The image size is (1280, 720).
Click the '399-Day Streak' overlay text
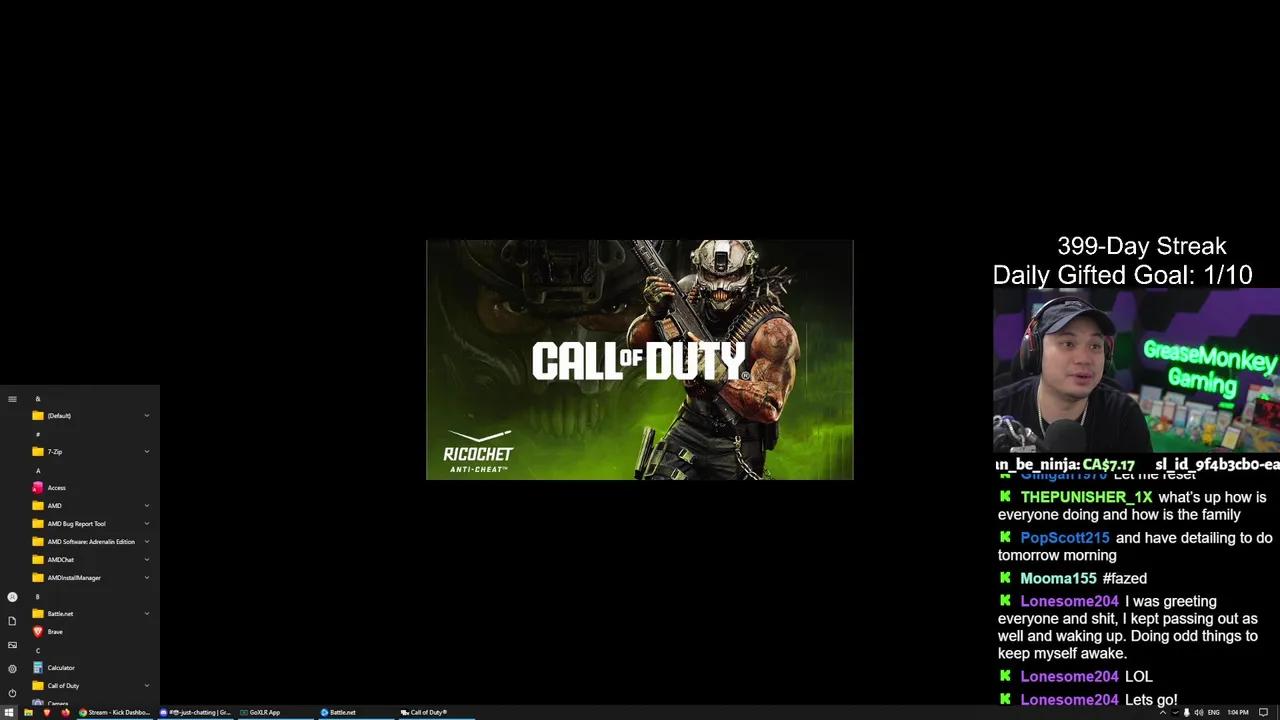[1142, 246]
